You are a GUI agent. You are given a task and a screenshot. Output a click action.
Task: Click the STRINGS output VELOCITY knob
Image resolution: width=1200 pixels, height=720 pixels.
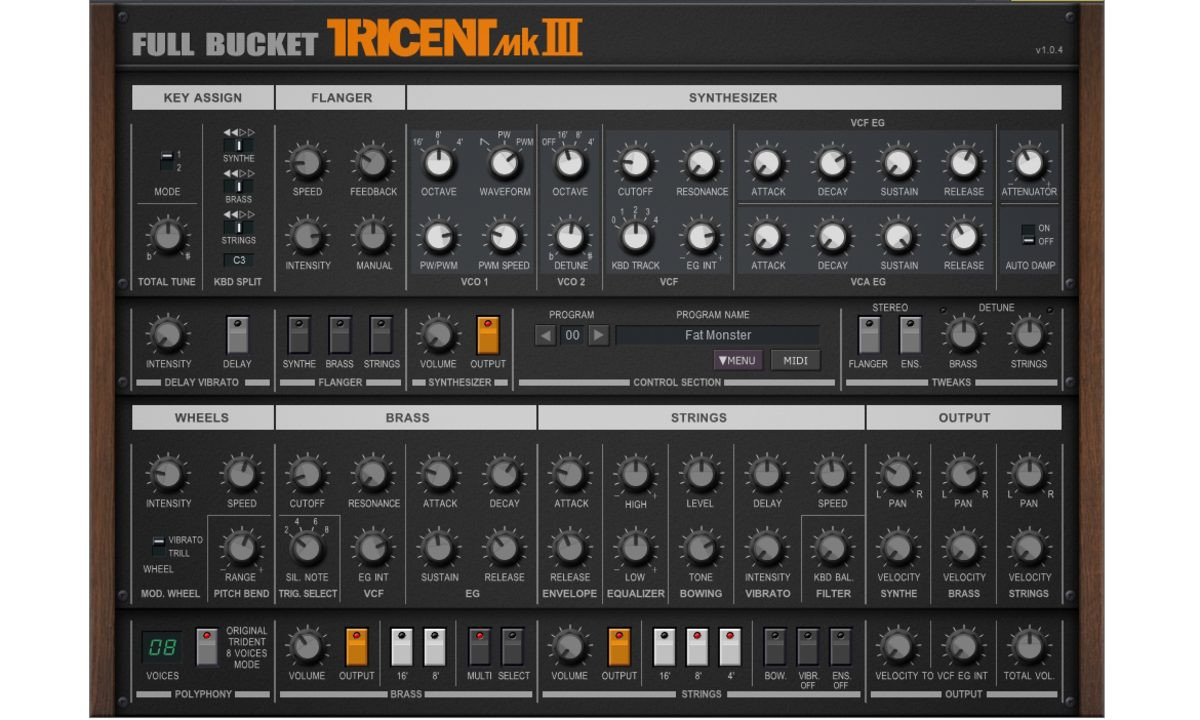(1029, 548)
